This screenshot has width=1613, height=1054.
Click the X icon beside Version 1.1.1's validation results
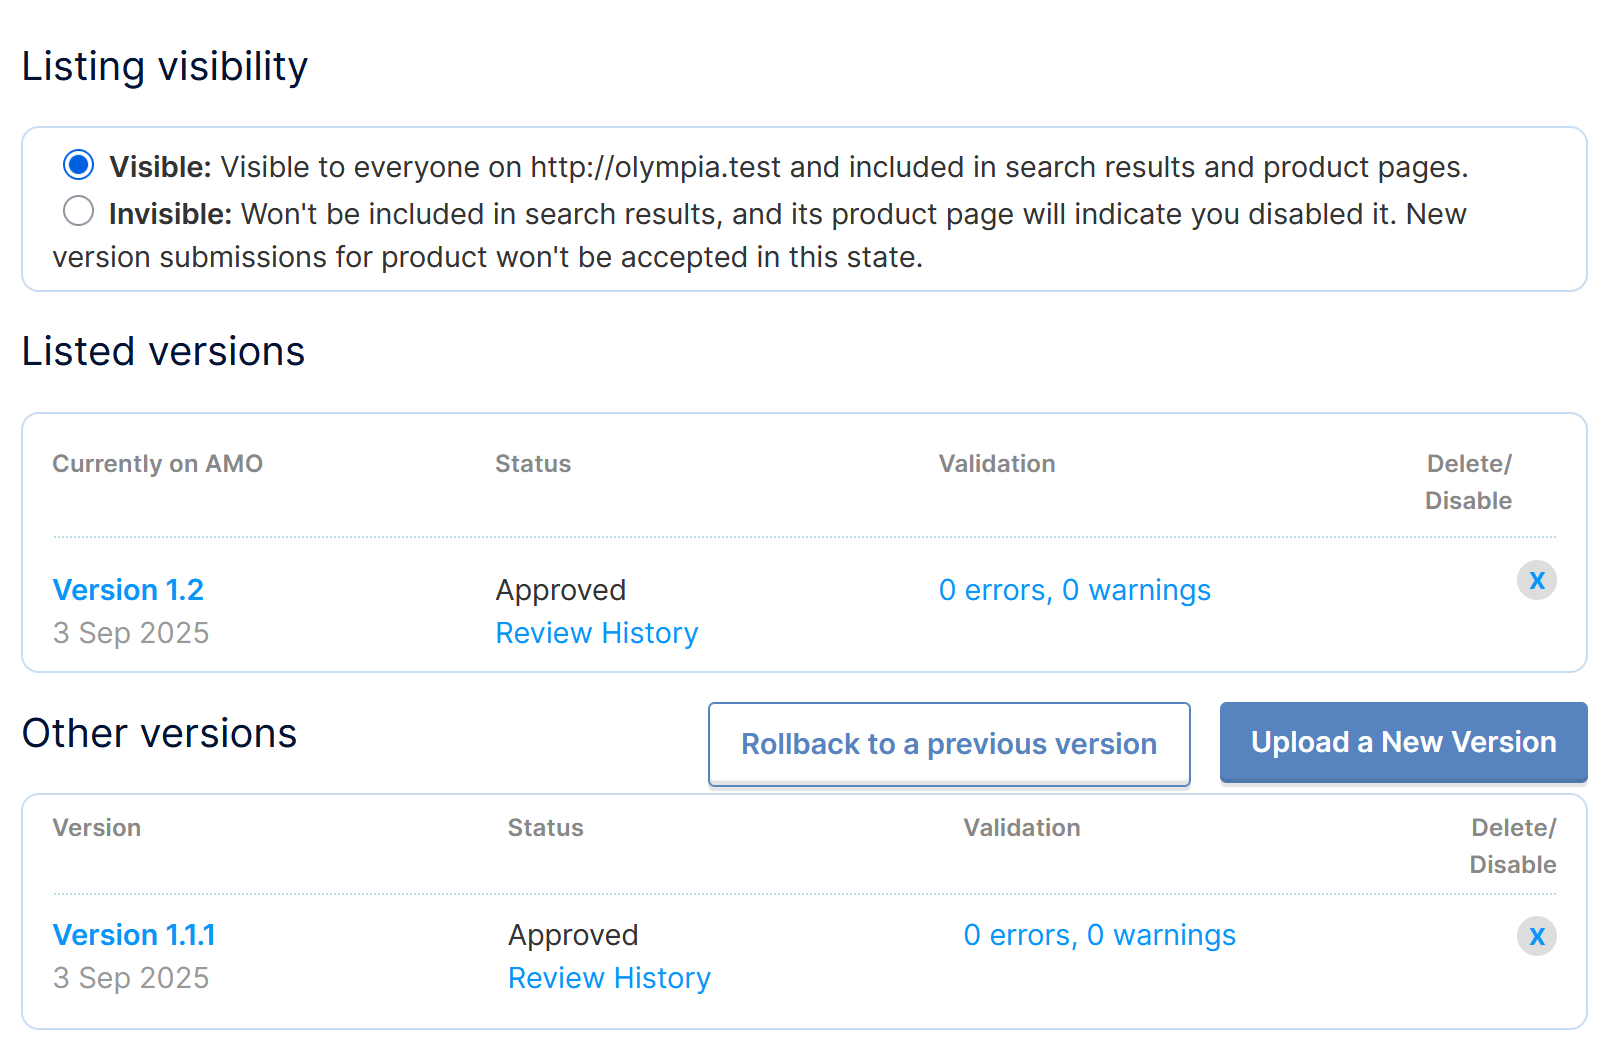pos(1537,937)
